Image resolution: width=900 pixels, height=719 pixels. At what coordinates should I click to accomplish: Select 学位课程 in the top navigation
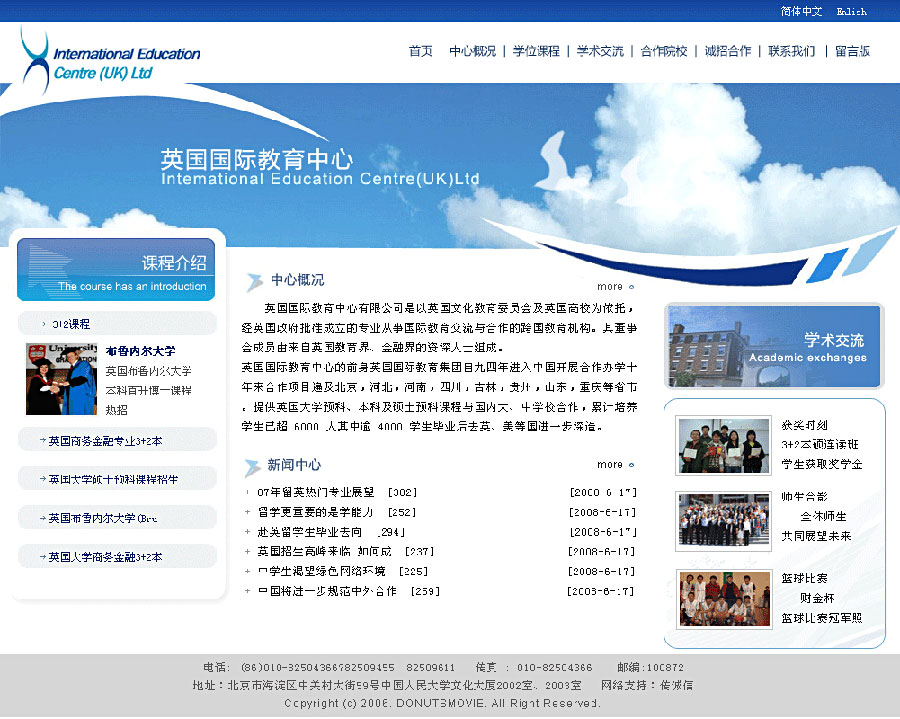pos(536,51)
